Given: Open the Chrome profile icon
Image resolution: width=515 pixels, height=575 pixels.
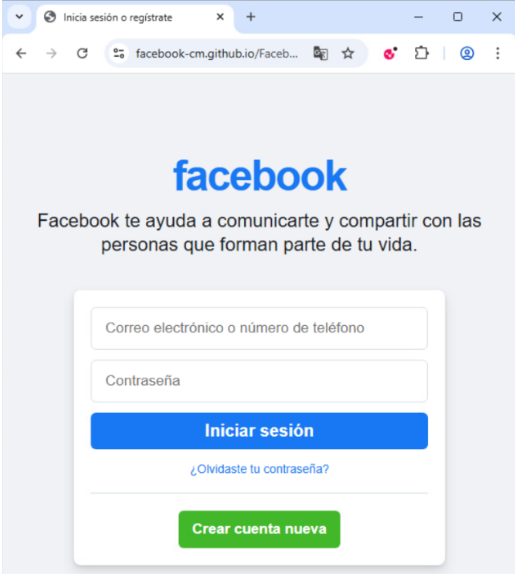Looking at the screenshot, I should [467, 54].
